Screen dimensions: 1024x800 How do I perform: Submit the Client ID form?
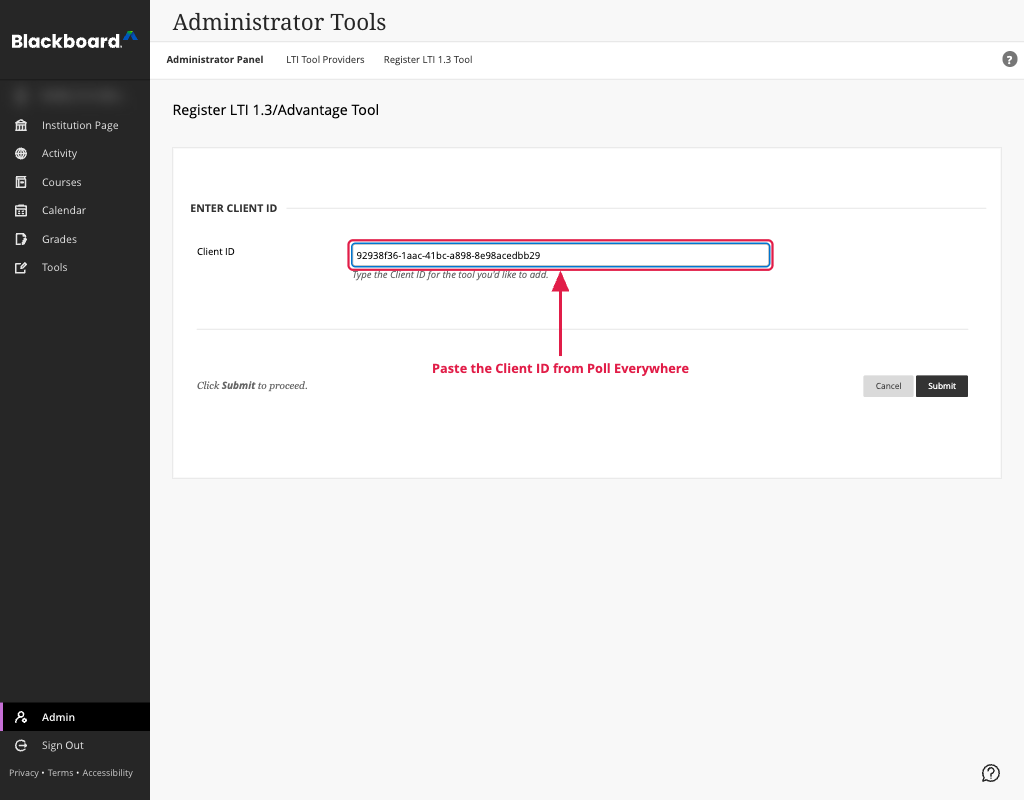coord(942,386)
